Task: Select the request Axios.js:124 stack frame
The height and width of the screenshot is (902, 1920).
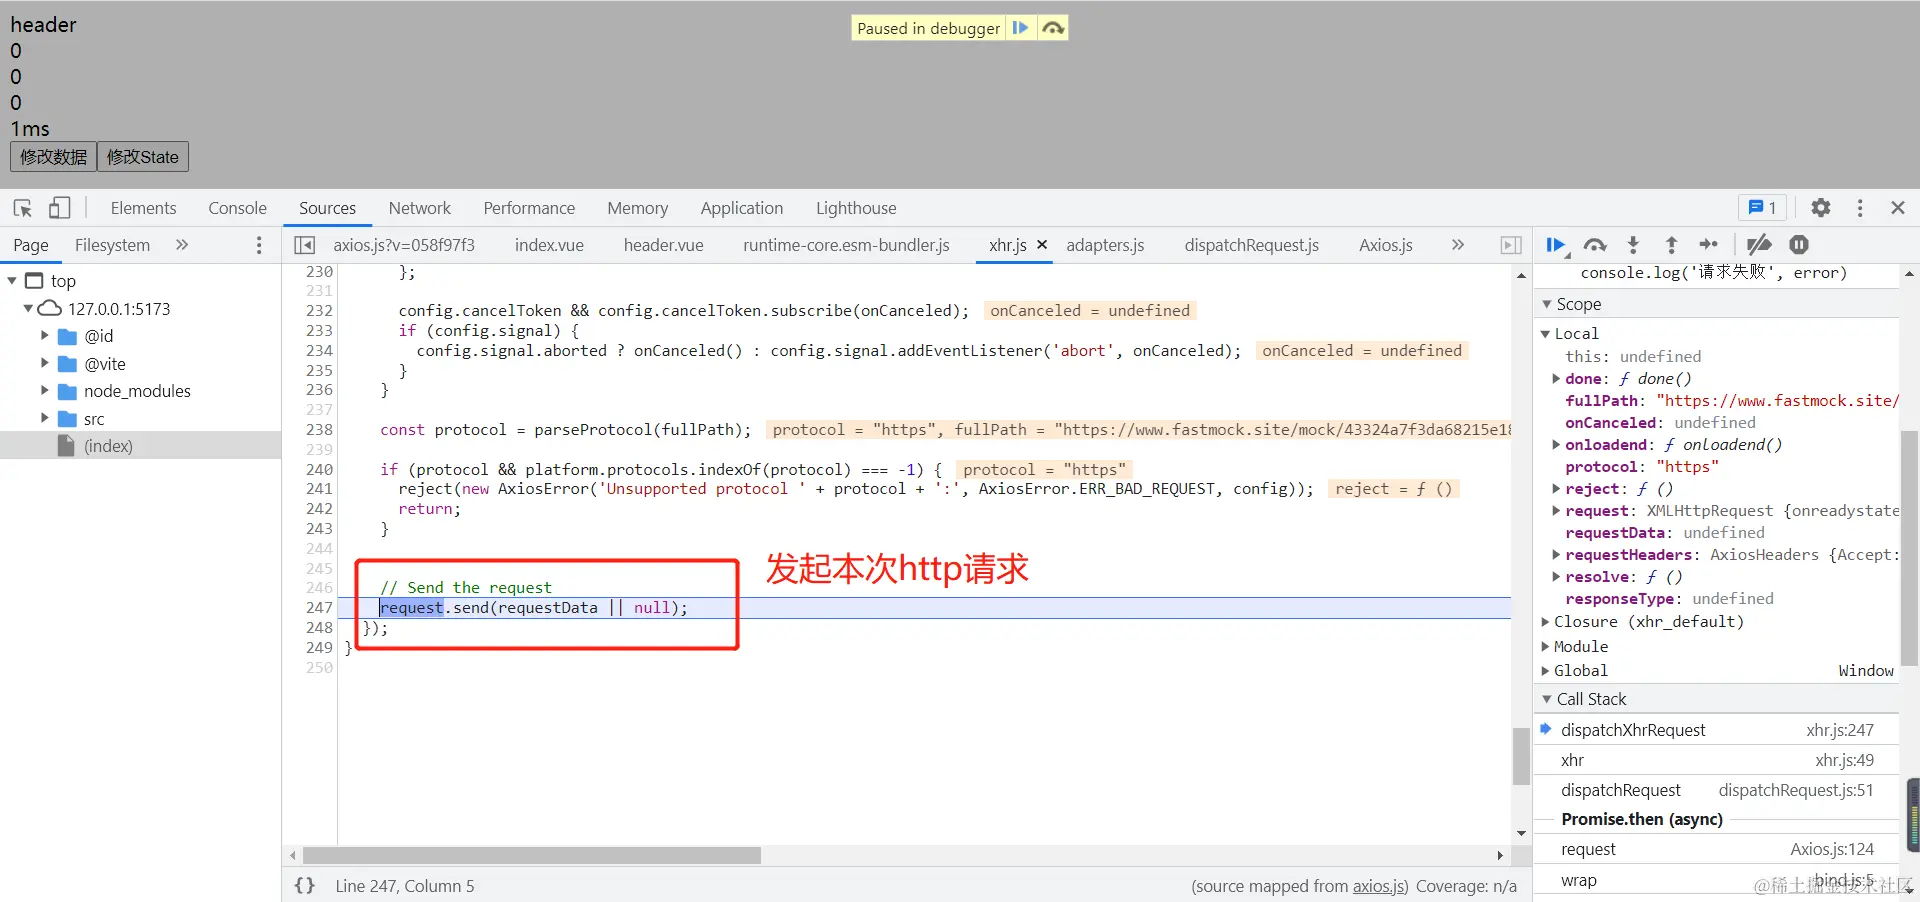Action: pos(1716,849)
